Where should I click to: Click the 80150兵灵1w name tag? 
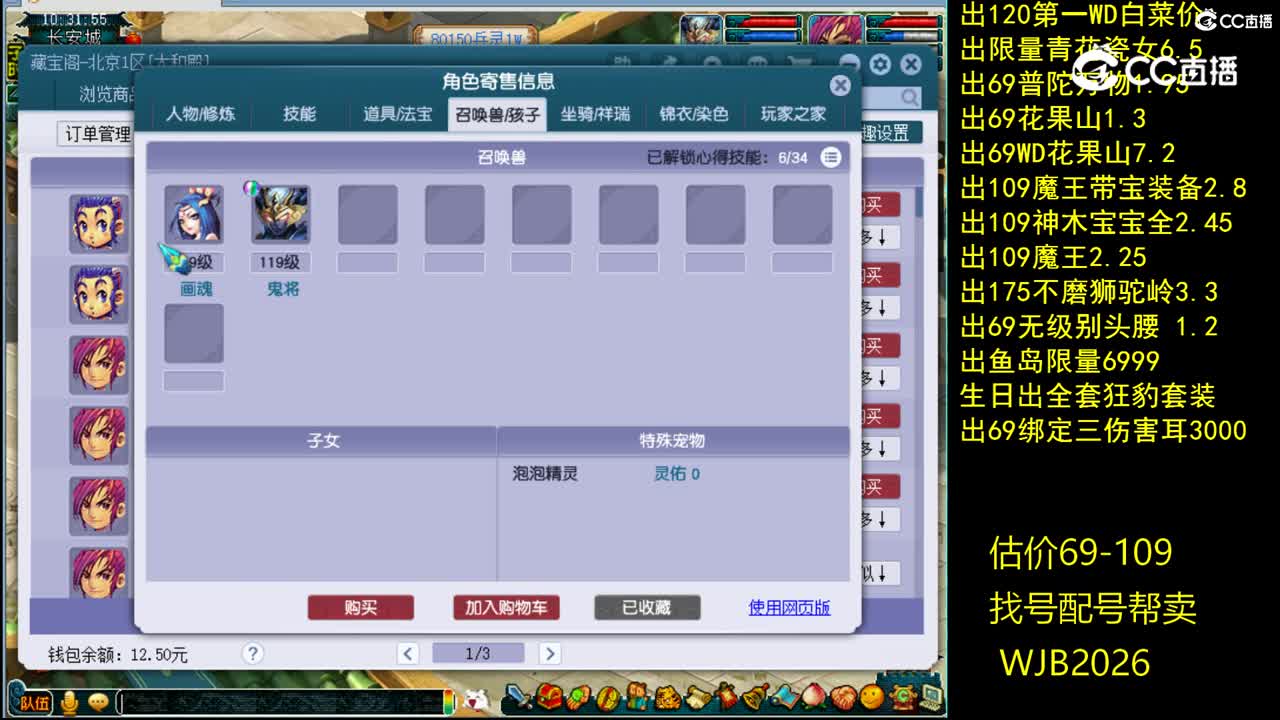pyautogui.click(x=475, y=37)
